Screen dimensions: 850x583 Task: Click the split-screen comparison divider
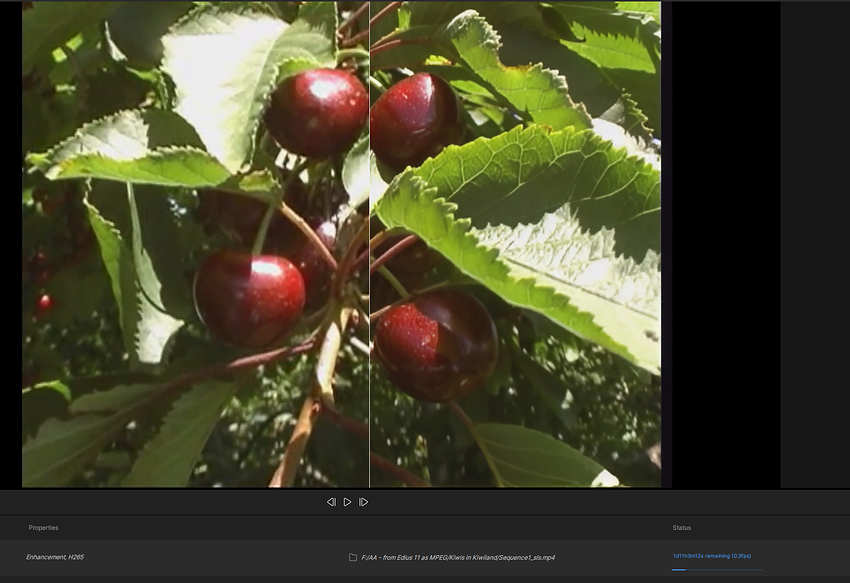370,245
